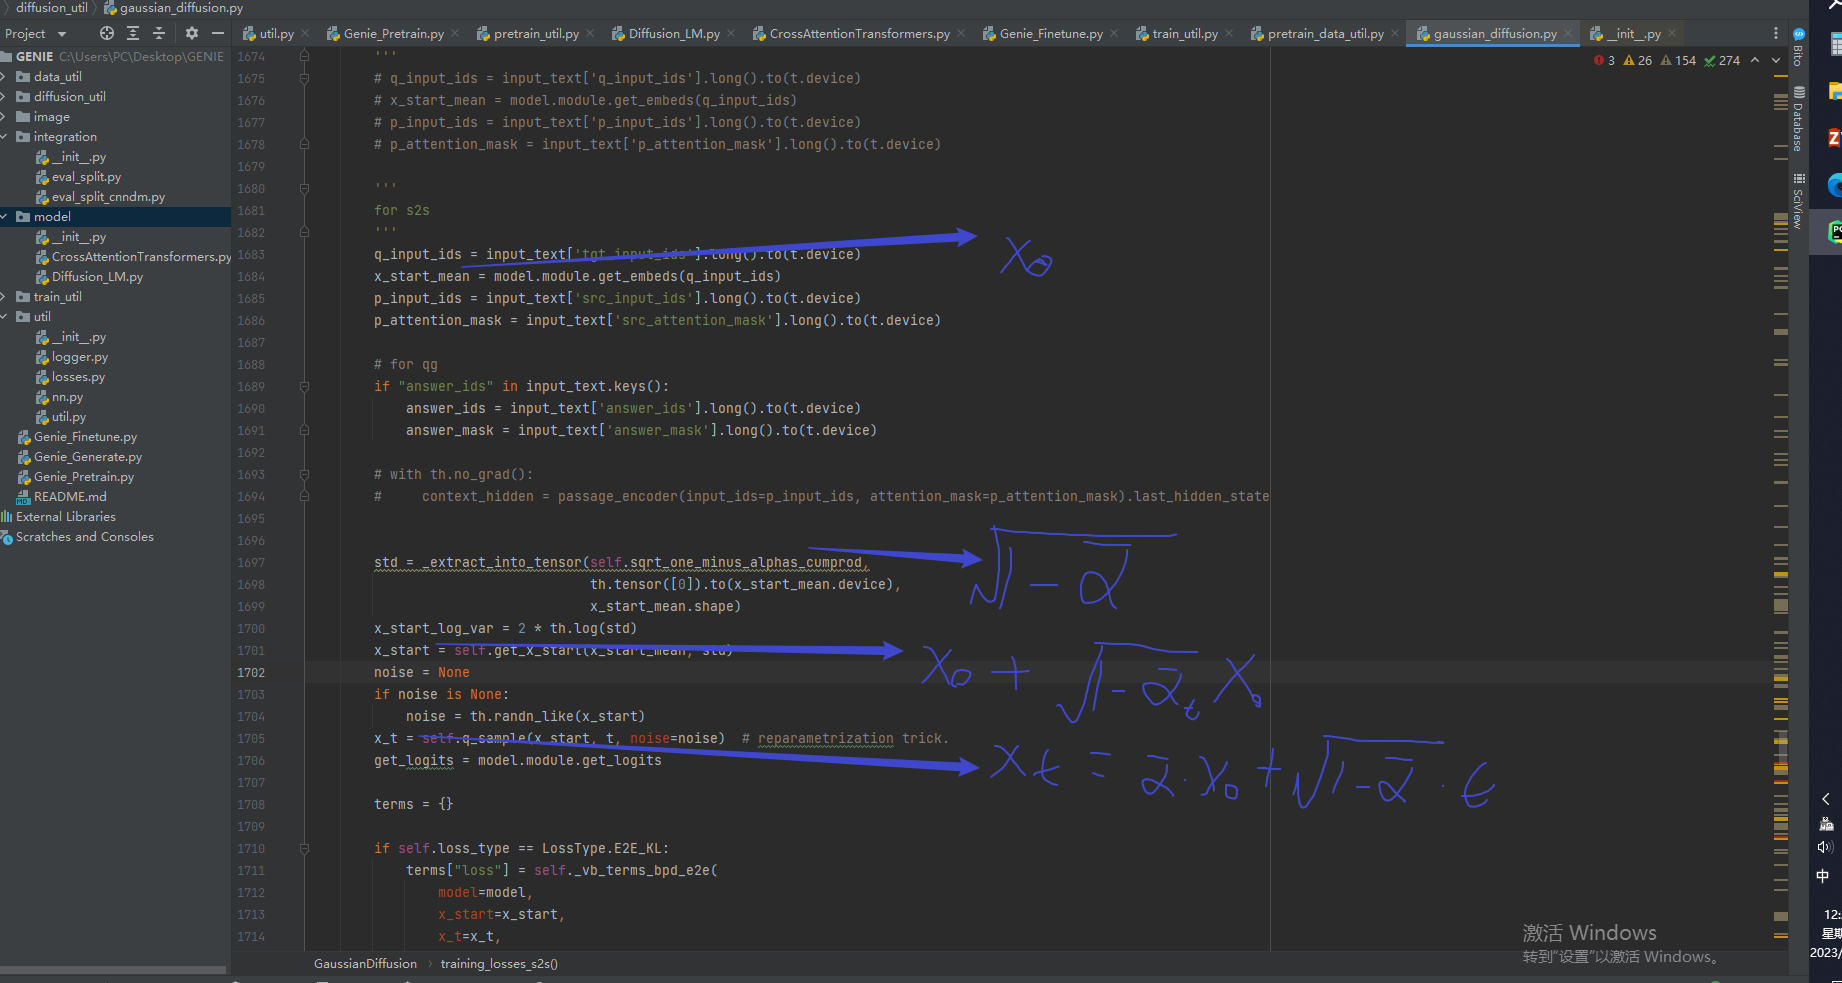1842x983 pixels.
Task: Click the Collapse All icon in Project toolbar
Action: click(159, 33)
